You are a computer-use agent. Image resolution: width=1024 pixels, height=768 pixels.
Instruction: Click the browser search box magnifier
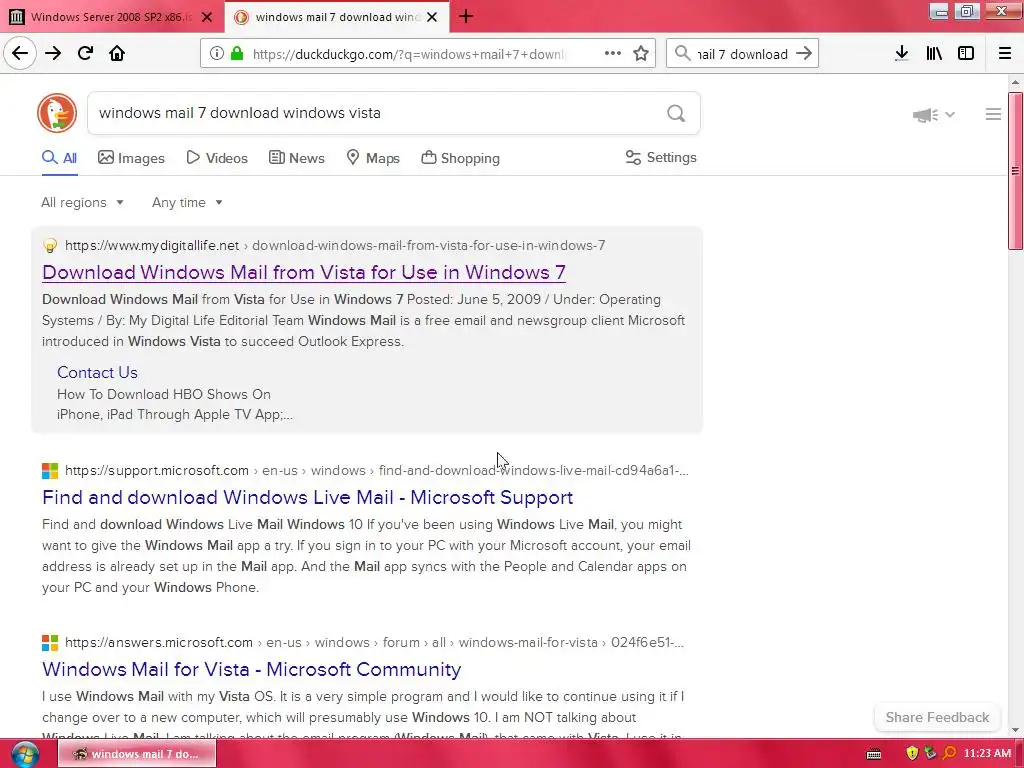click(x=682, y=54)
